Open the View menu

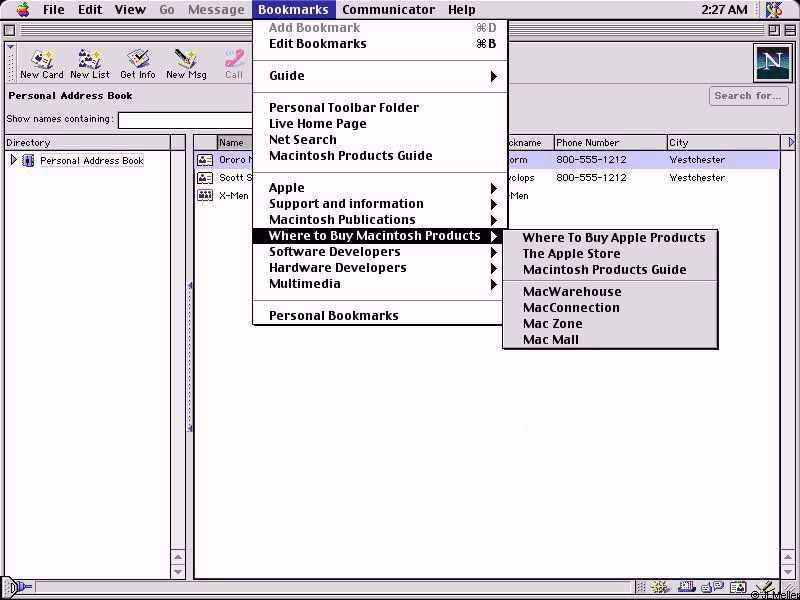click(x=130, y=10)
